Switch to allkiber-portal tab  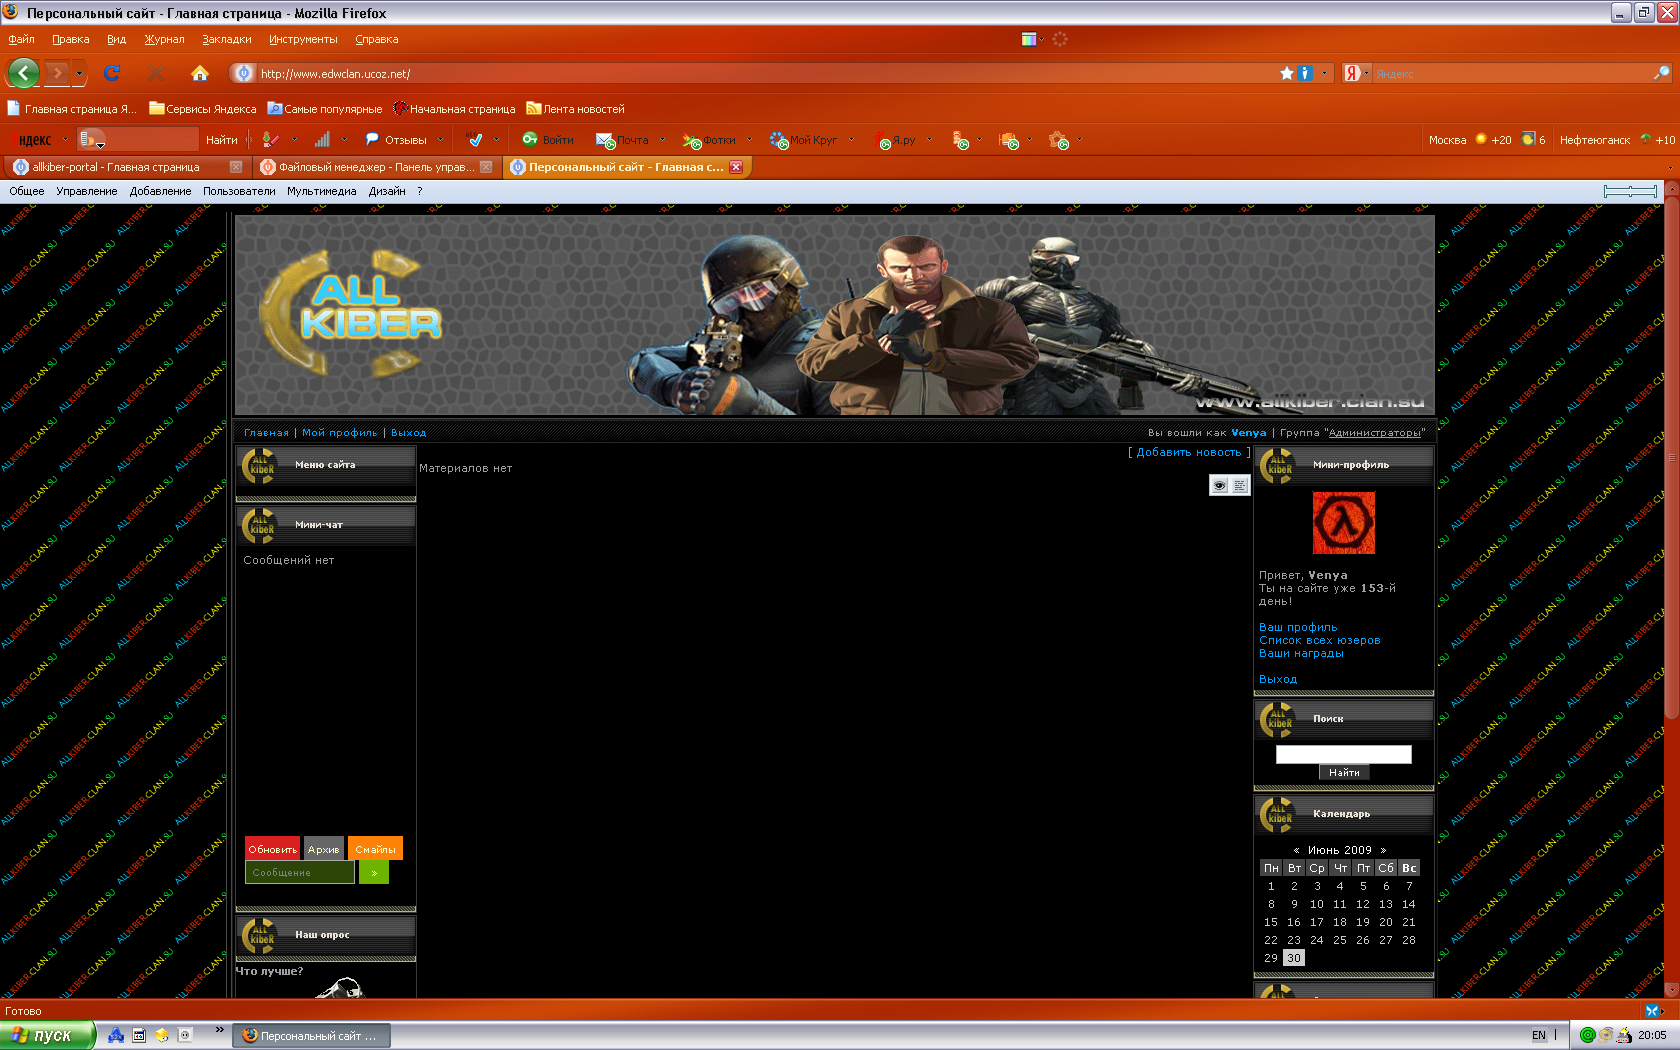(x=125, y=167)
